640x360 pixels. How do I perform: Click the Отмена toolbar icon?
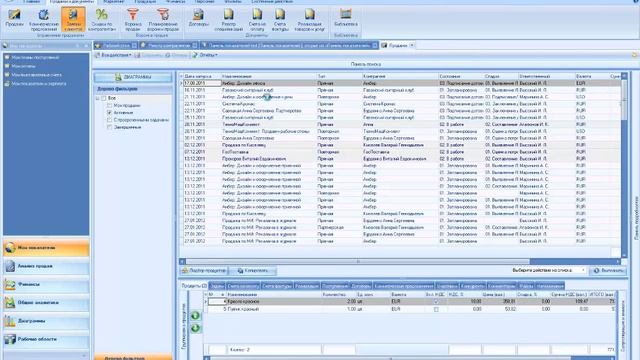[176, 55]
